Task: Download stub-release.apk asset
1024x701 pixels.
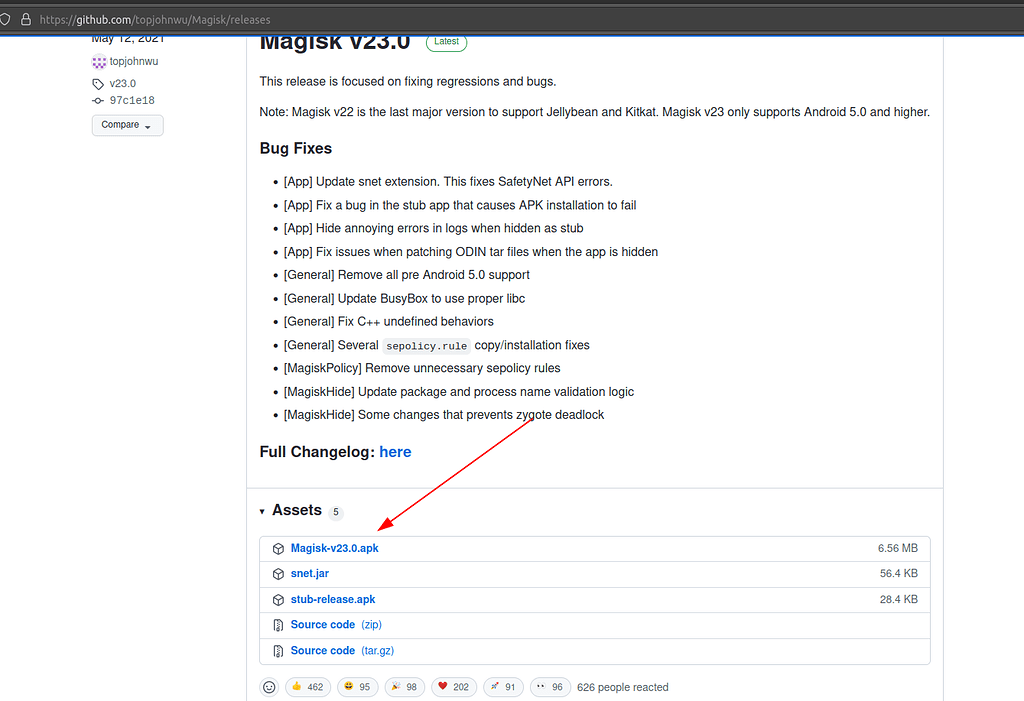Action: click(333, 599)
